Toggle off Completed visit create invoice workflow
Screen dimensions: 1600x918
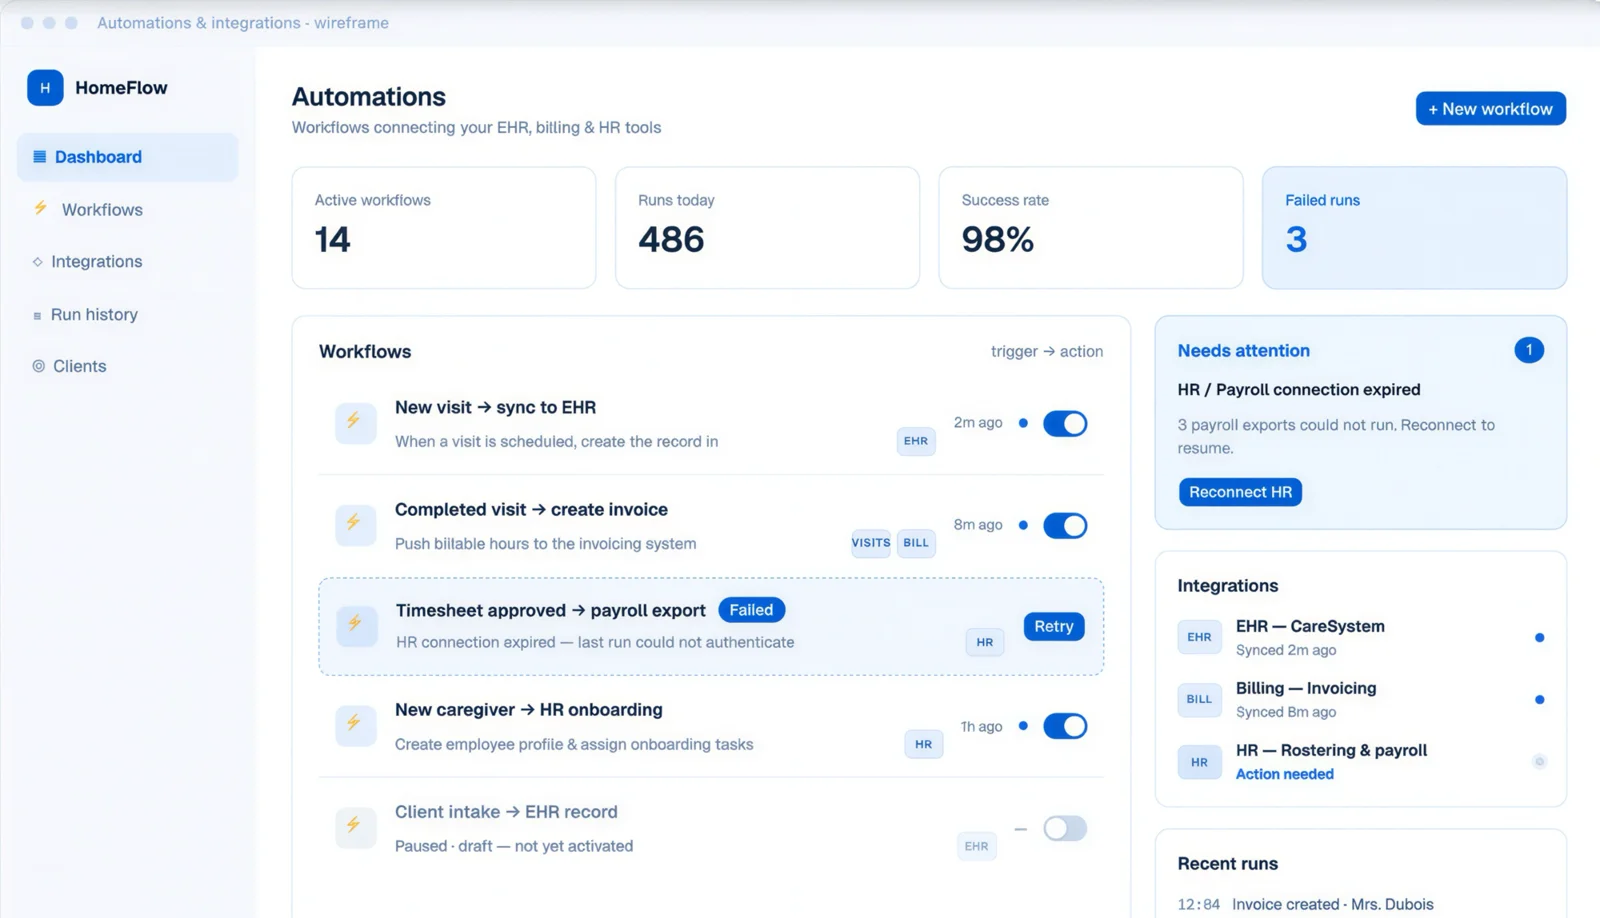click(x=1065, y=526)
